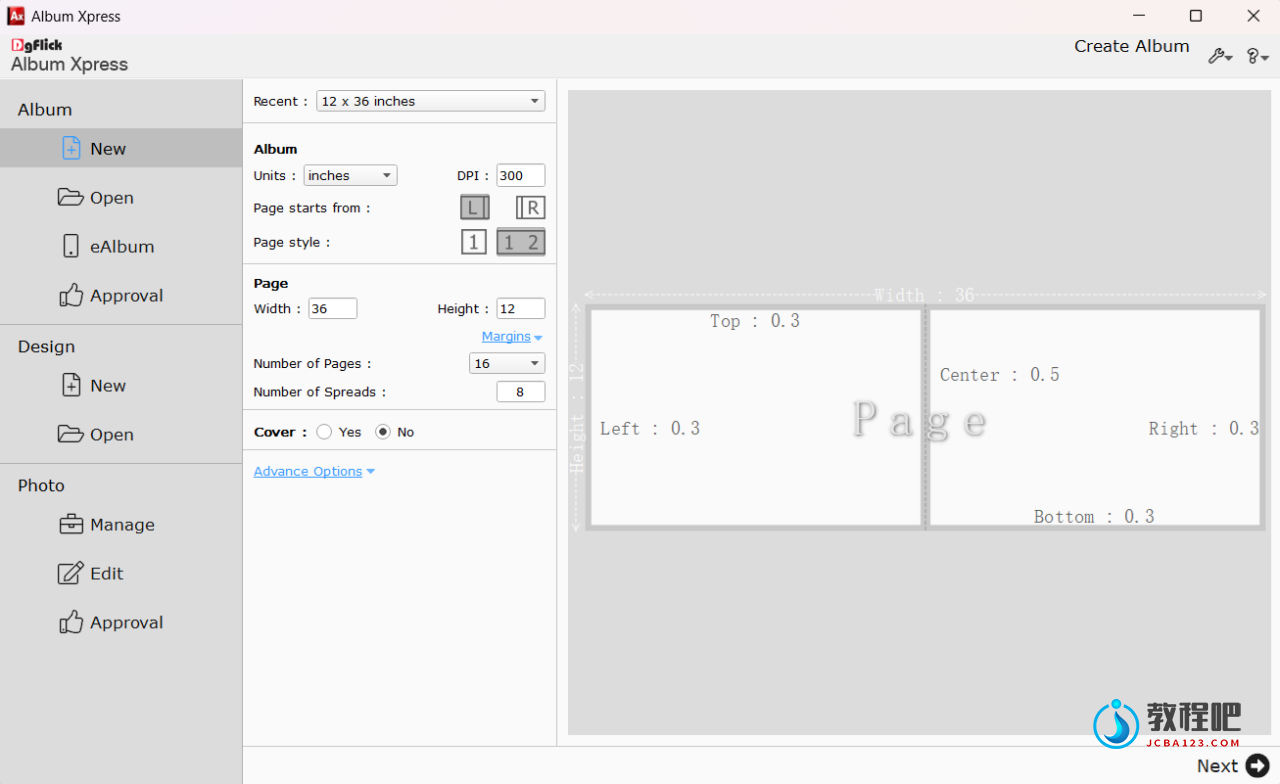Click the "Center : 0.5" margin label

[x=1000, y=375]
